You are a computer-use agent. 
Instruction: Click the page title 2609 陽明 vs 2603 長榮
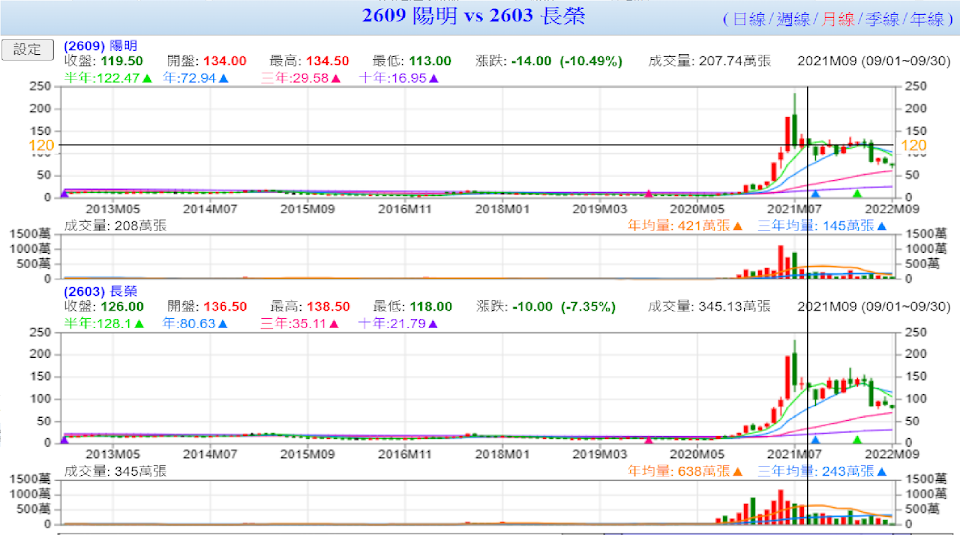coord(473,16)
